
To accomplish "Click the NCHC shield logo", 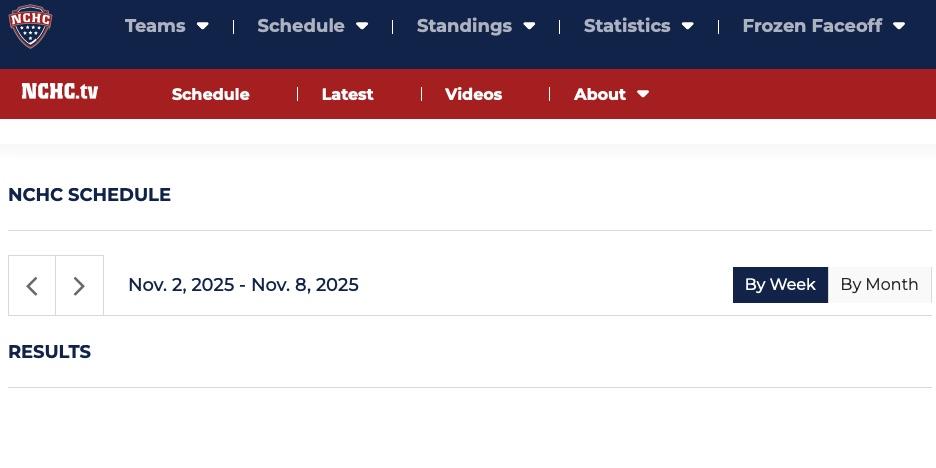I will coord(30,26).
